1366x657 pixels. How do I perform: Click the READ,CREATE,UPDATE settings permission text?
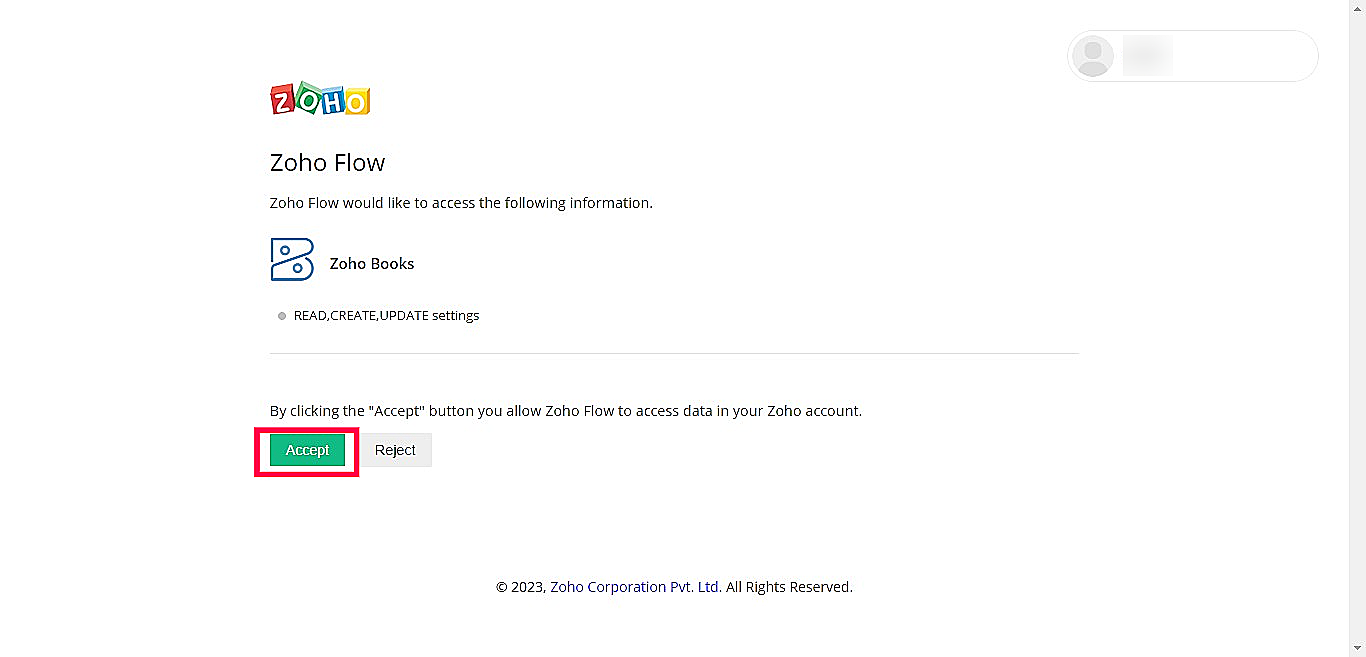pyautogui.click(x=386, y=316)
